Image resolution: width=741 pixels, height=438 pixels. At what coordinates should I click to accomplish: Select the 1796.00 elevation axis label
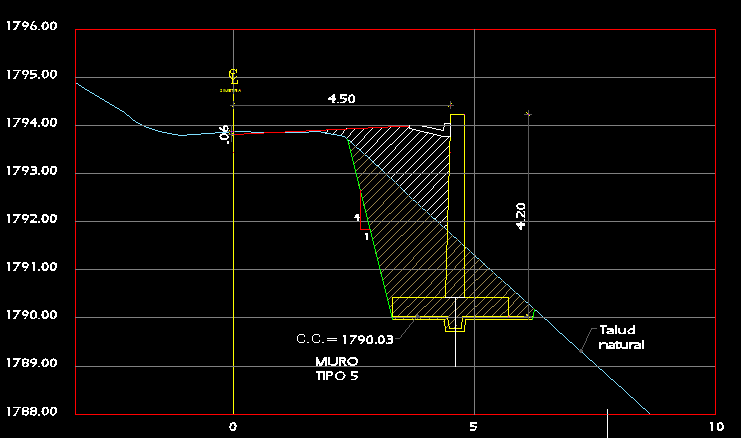click(x=30, y=28)
